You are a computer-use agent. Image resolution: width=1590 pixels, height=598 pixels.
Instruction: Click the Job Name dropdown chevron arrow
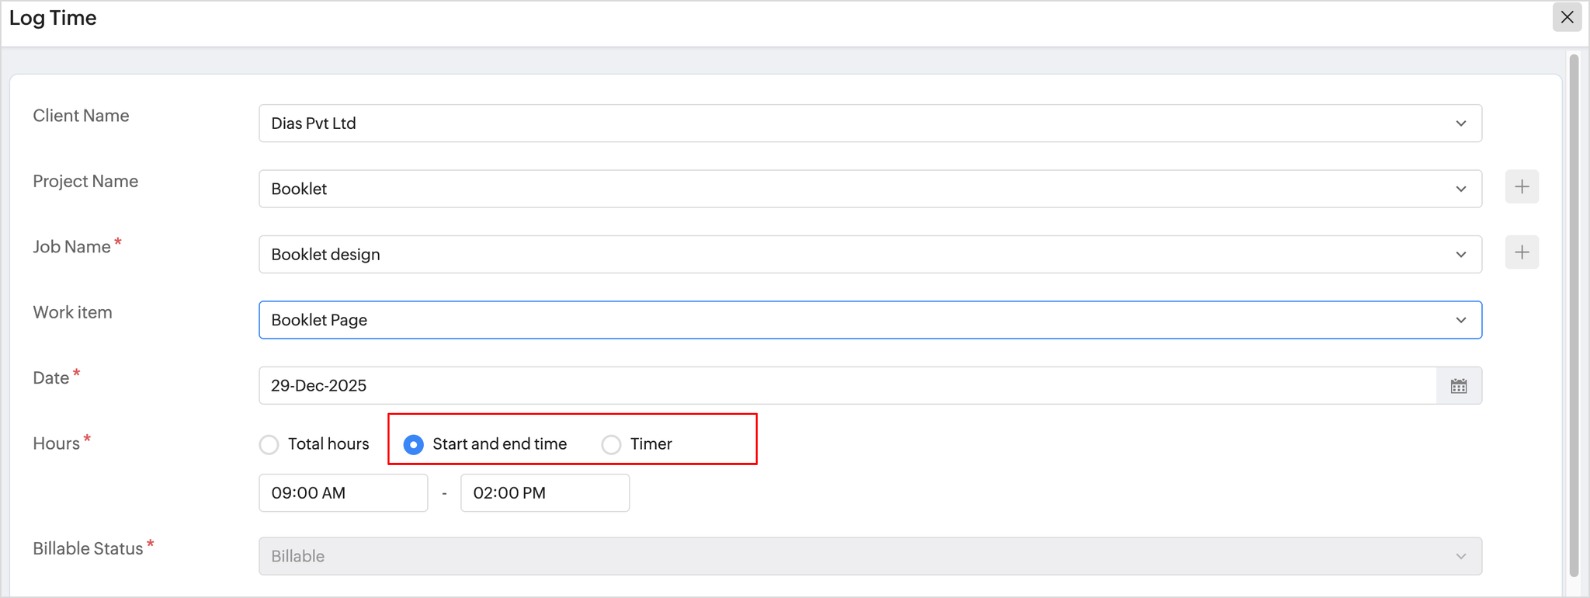coord(1461,255)
